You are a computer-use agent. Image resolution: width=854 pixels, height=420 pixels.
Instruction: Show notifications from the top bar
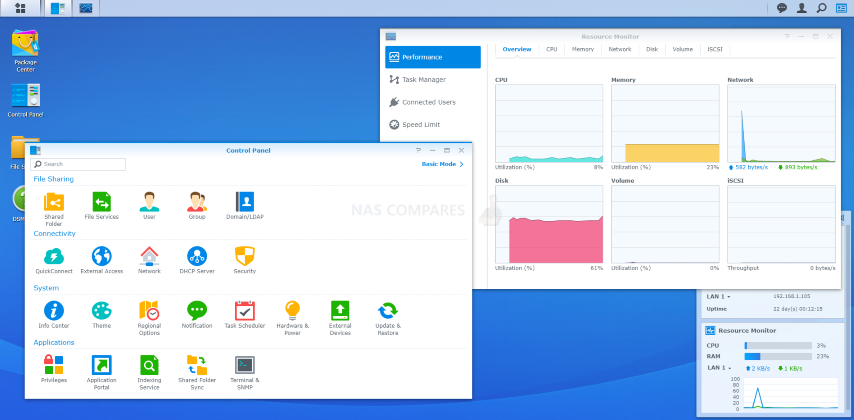[782, 8]
